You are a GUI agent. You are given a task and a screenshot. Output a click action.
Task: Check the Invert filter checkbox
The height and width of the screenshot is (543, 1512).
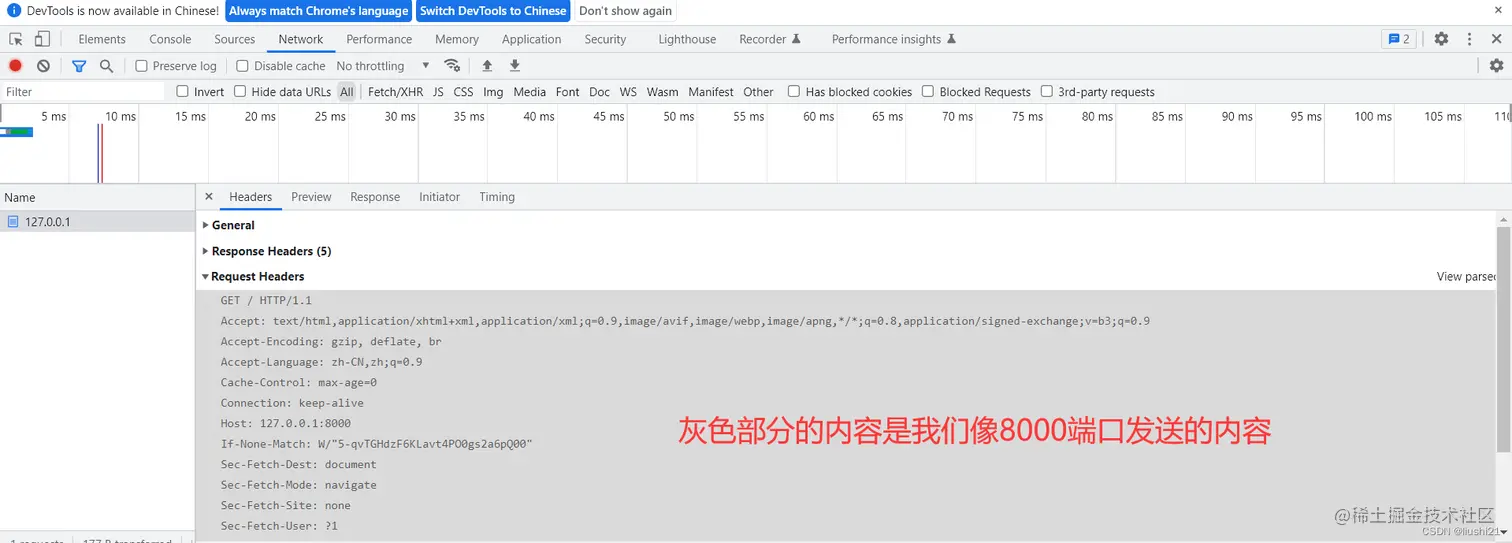pos(182,91)
